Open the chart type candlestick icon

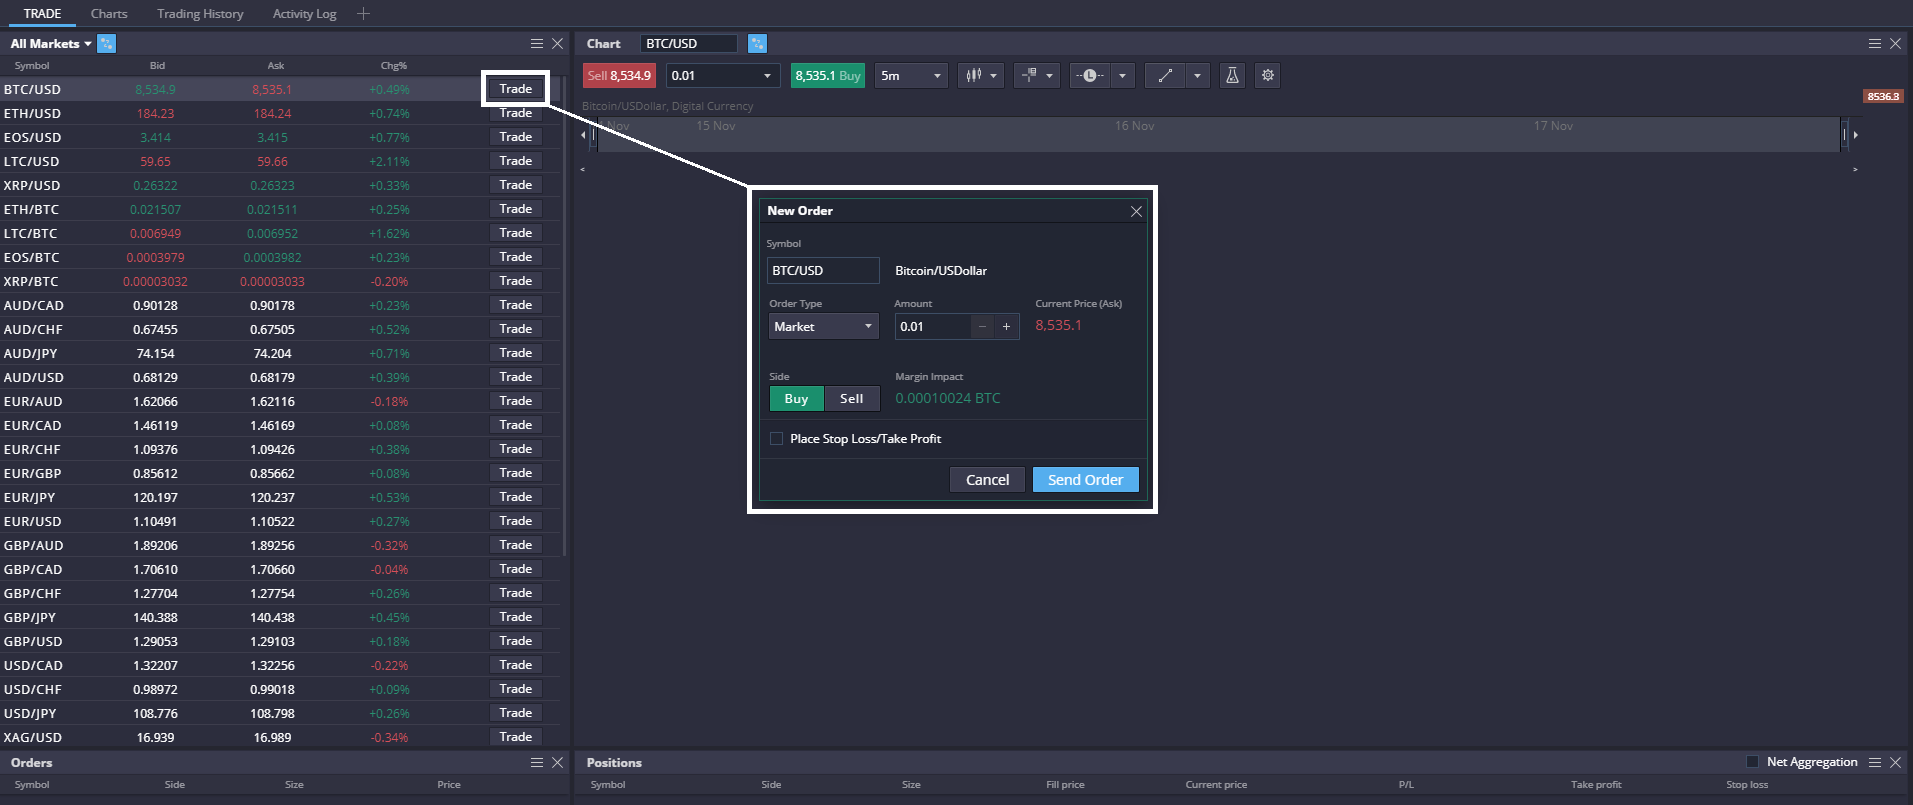tap(973, 76)
